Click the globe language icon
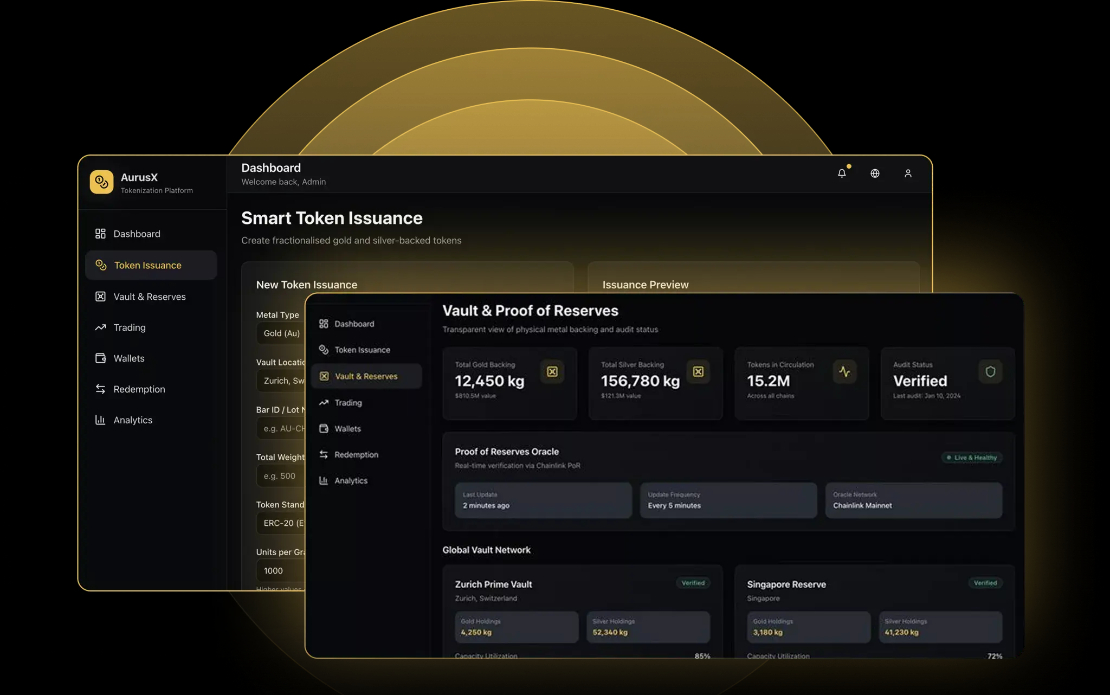This screenshot has height=695, width=1110. [875, 173]
